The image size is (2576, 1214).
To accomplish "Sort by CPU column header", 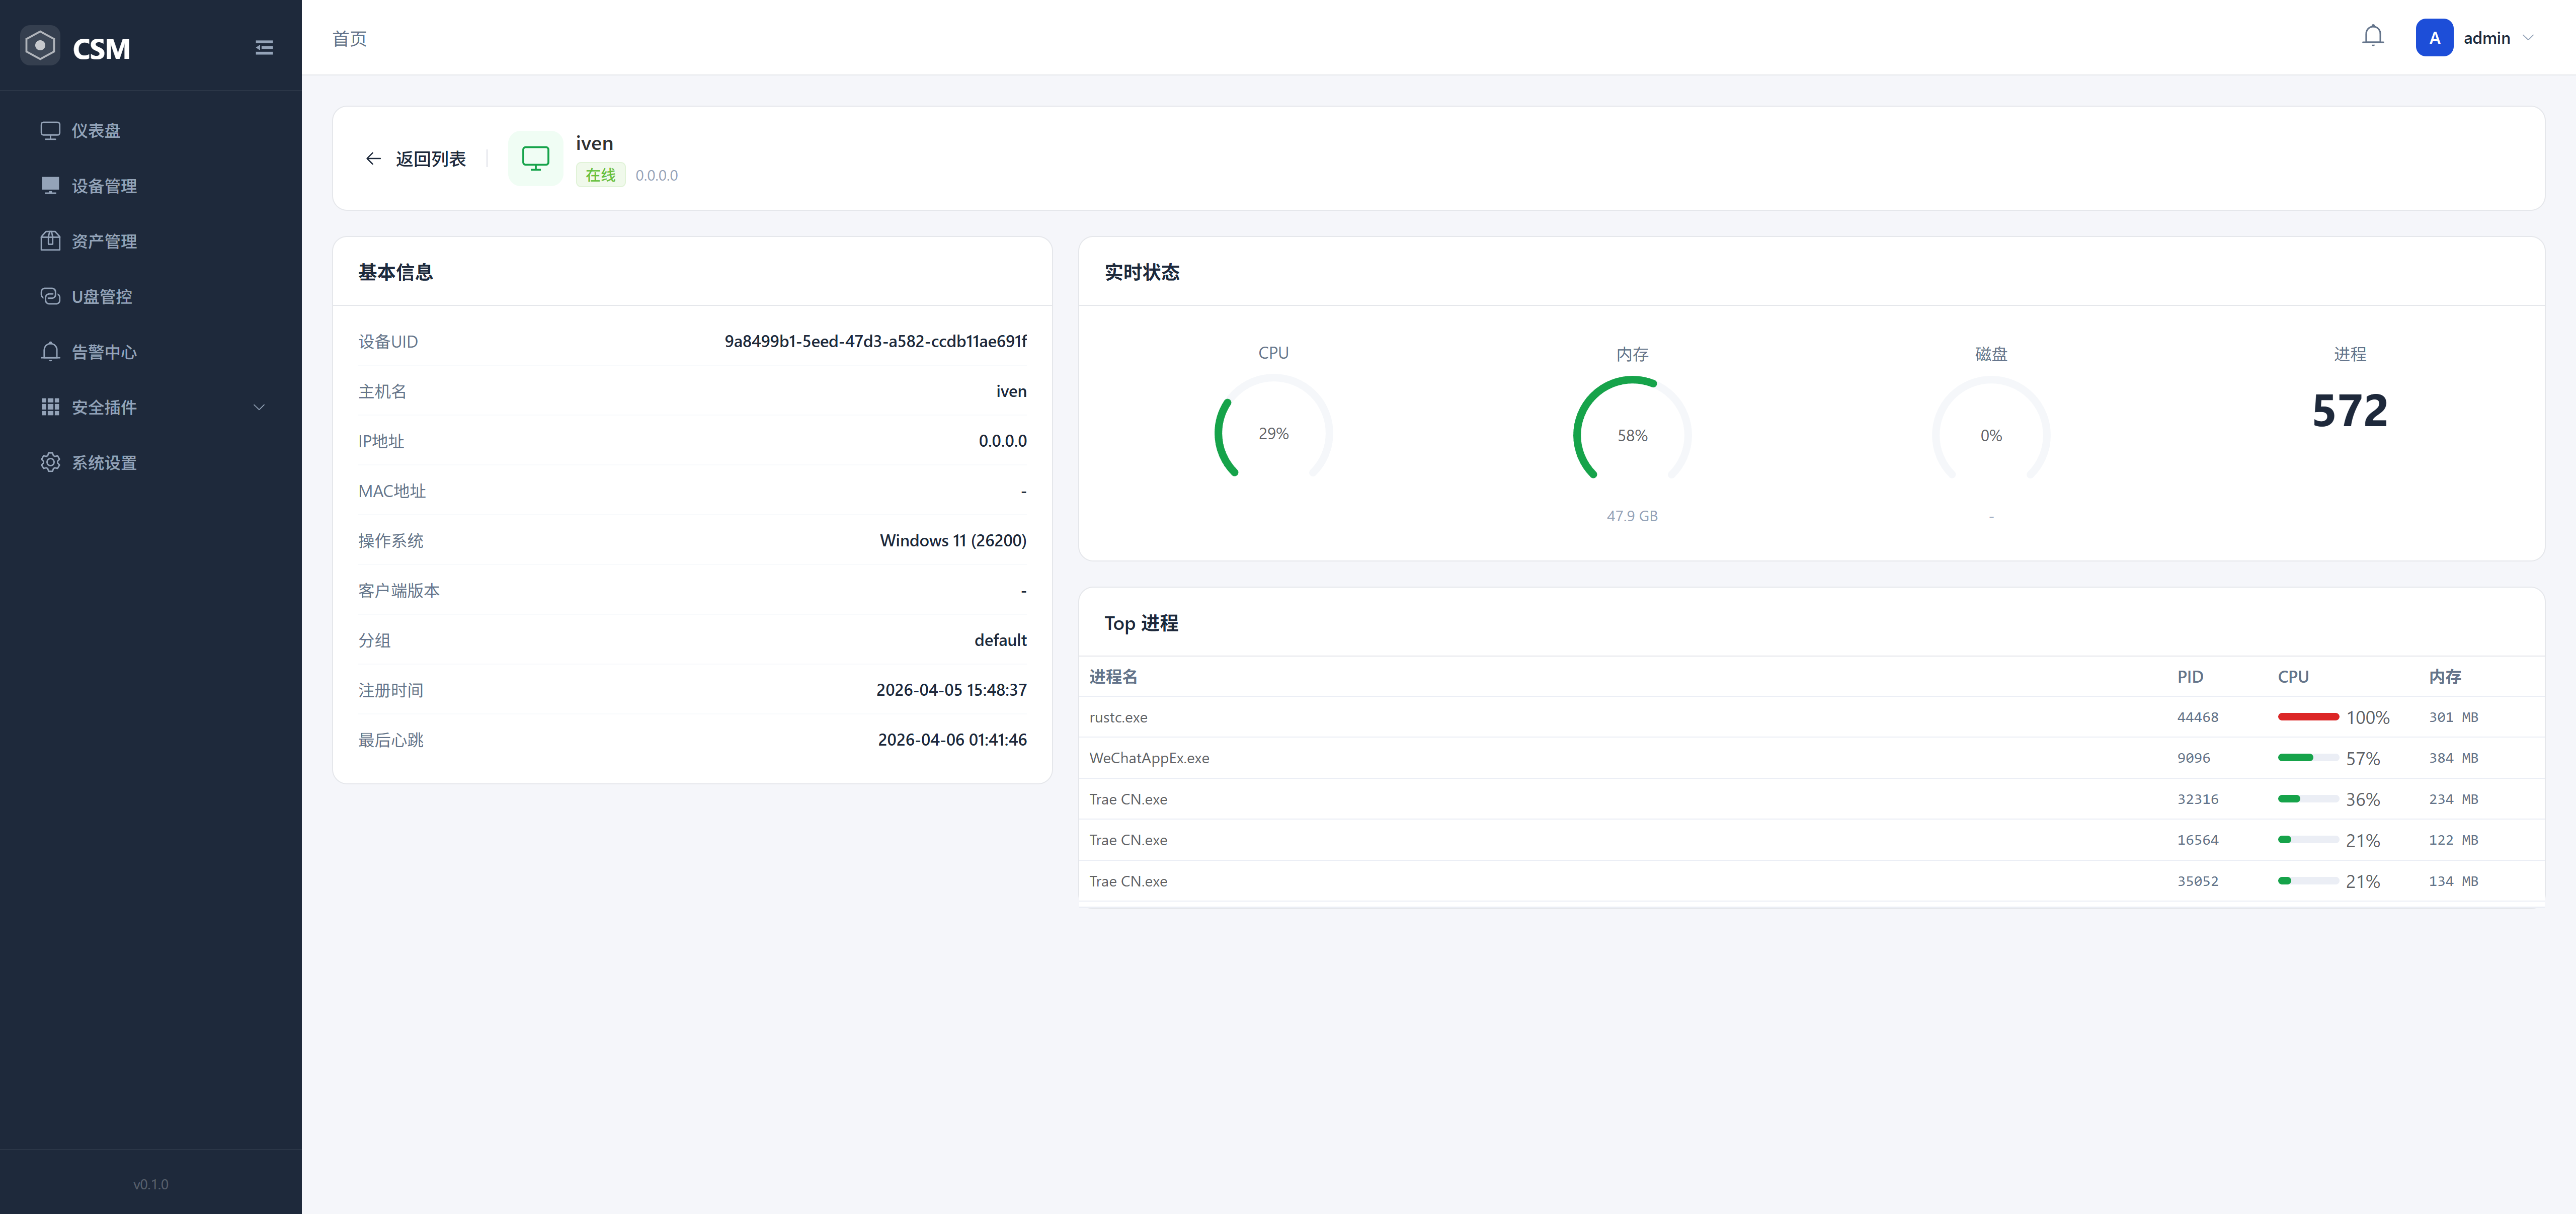I will tap(2292, 677).
